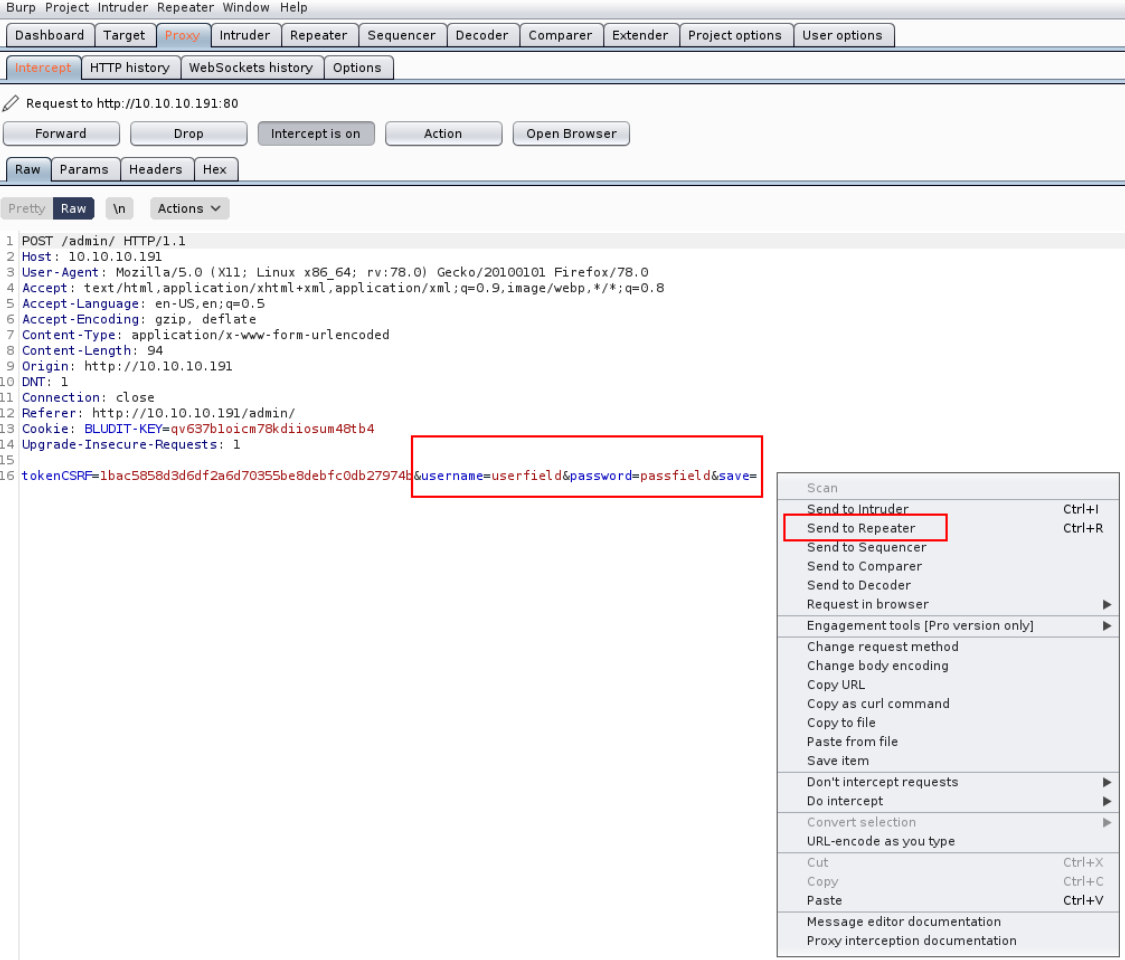Forward the intercepted request
Image resolution: width=1125 pixels, height=960 pixels.
coord(61,133)
